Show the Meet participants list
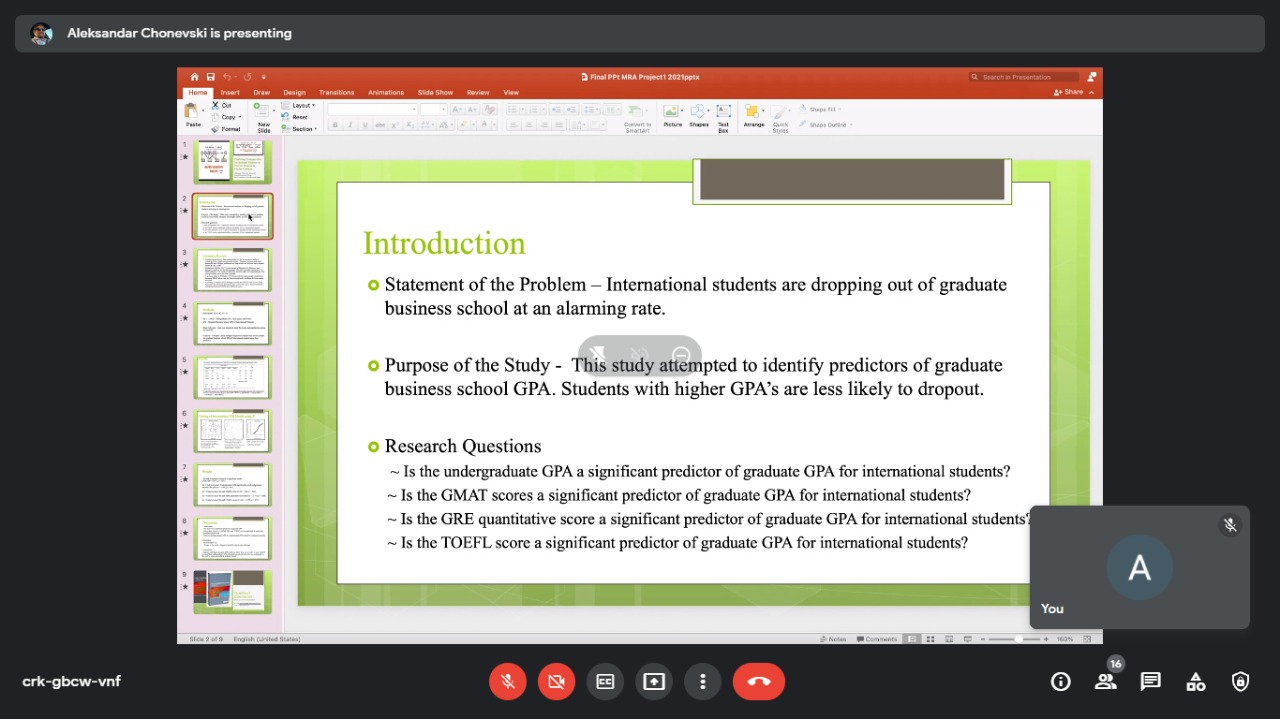Image resolution: width=1280 pixels, height=719 pixels. pyautogui.click(x=1105, y=682)
